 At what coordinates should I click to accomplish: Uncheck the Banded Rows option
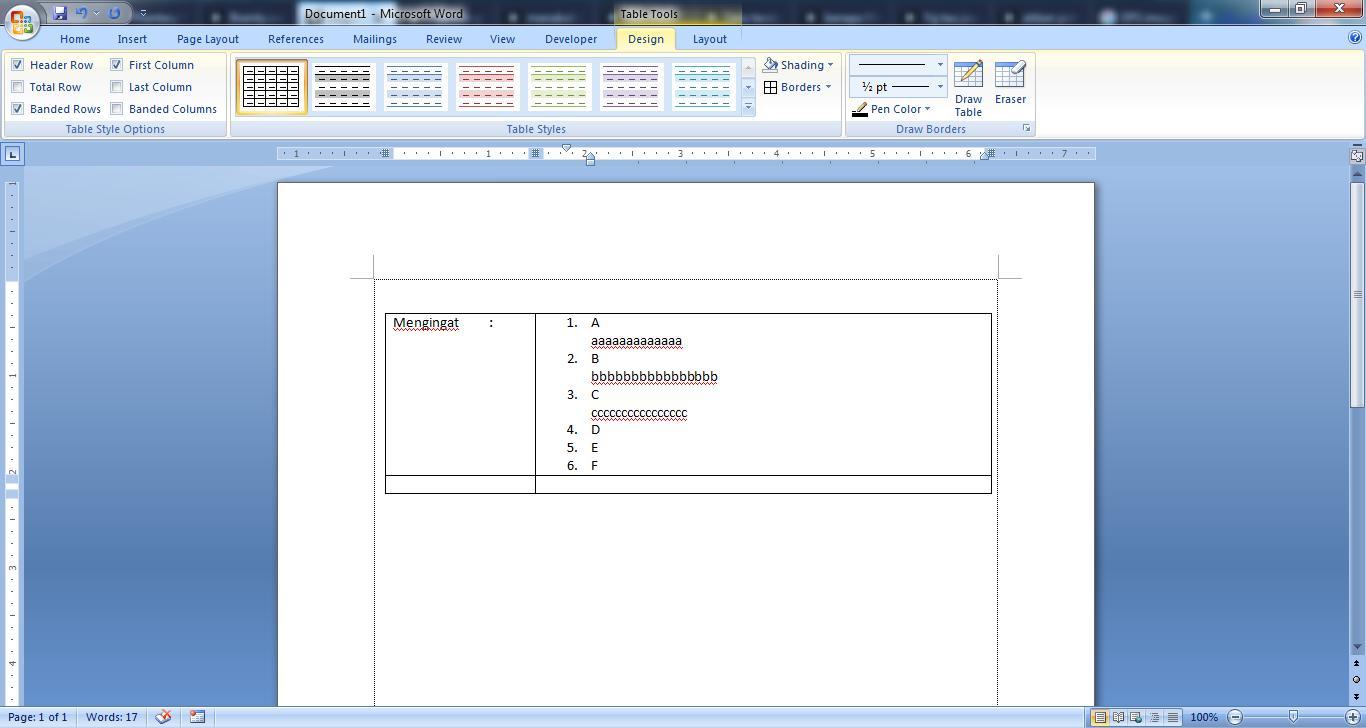[17, 109]
